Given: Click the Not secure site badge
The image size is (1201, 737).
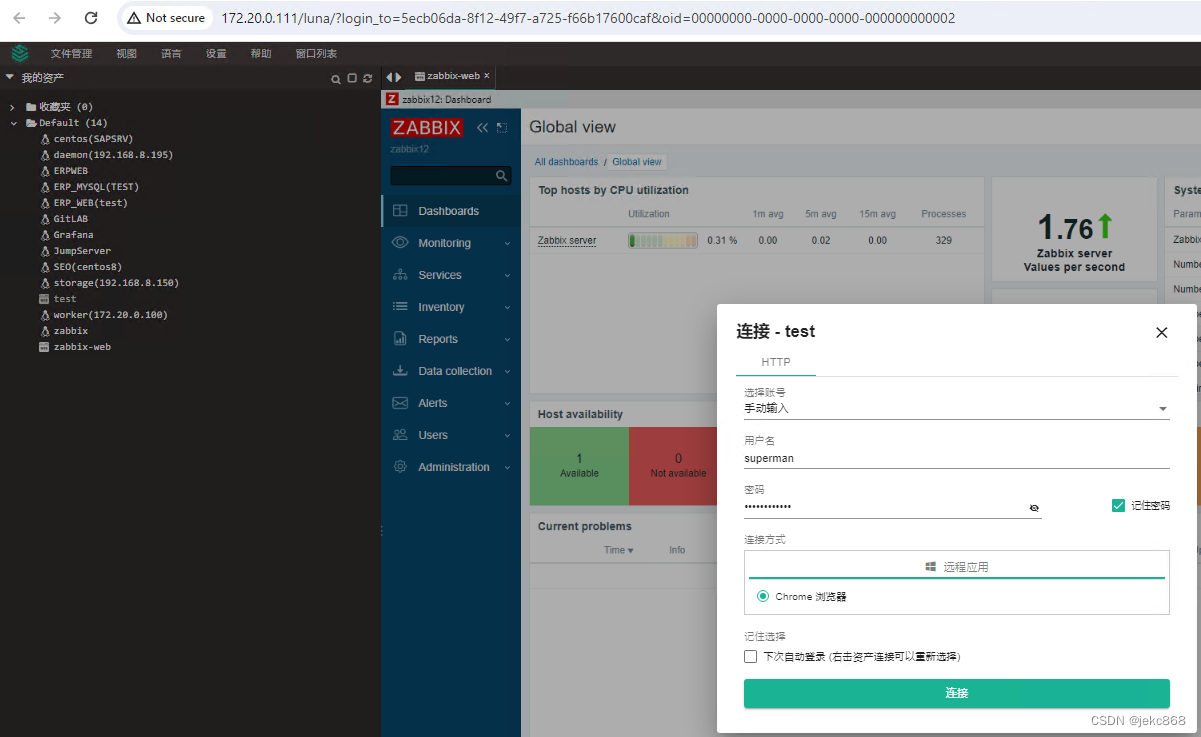Looking at the screenshot, I should tap(166, 18).
